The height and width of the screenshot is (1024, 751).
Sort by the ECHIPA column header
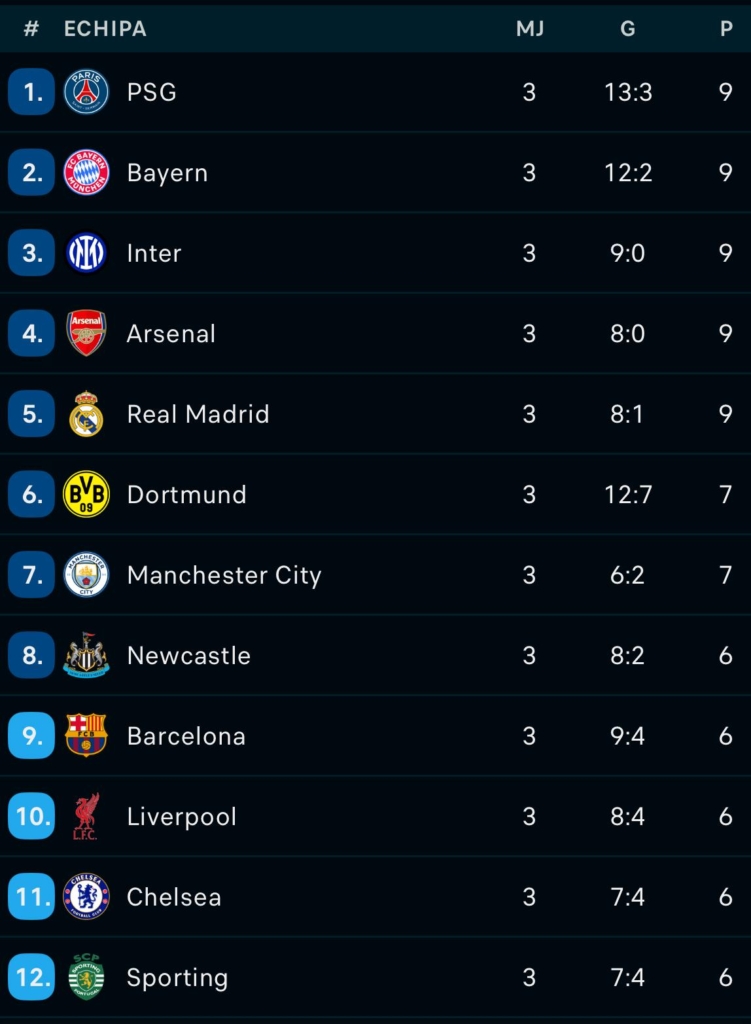pyautogui.click(x=105, y=29)
